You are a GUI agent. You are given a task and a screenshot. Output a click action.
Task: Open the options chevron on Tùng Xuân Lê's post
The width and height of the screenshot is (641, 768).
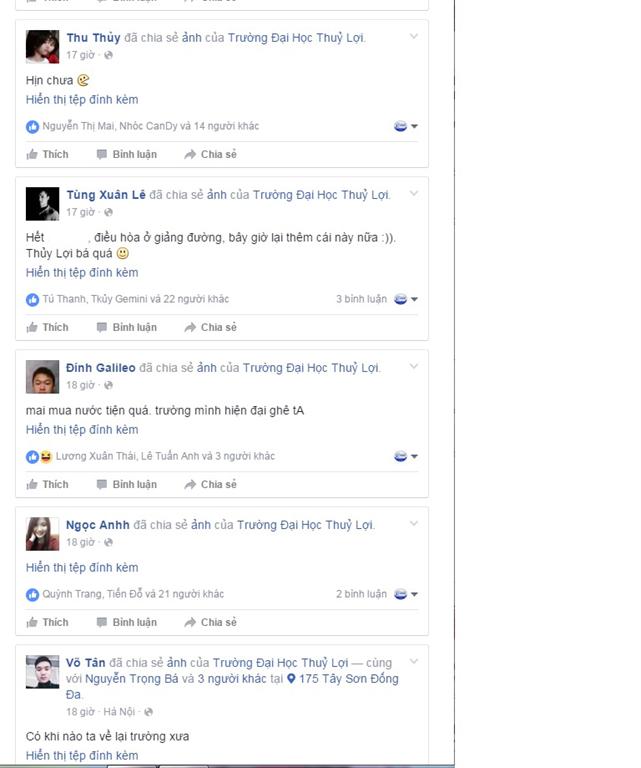click(x=414, y=193)
